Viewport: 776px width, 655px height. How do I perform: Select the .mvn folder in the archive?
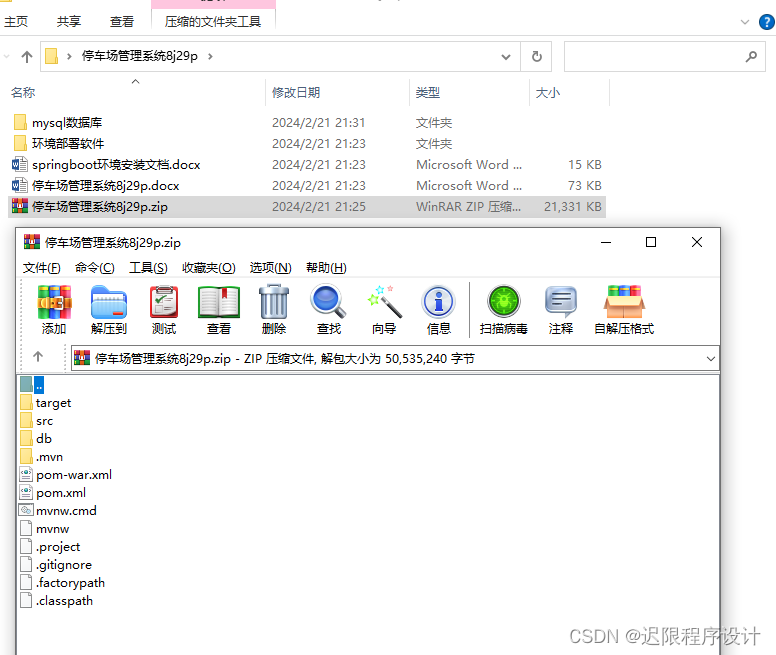(42, 457)
